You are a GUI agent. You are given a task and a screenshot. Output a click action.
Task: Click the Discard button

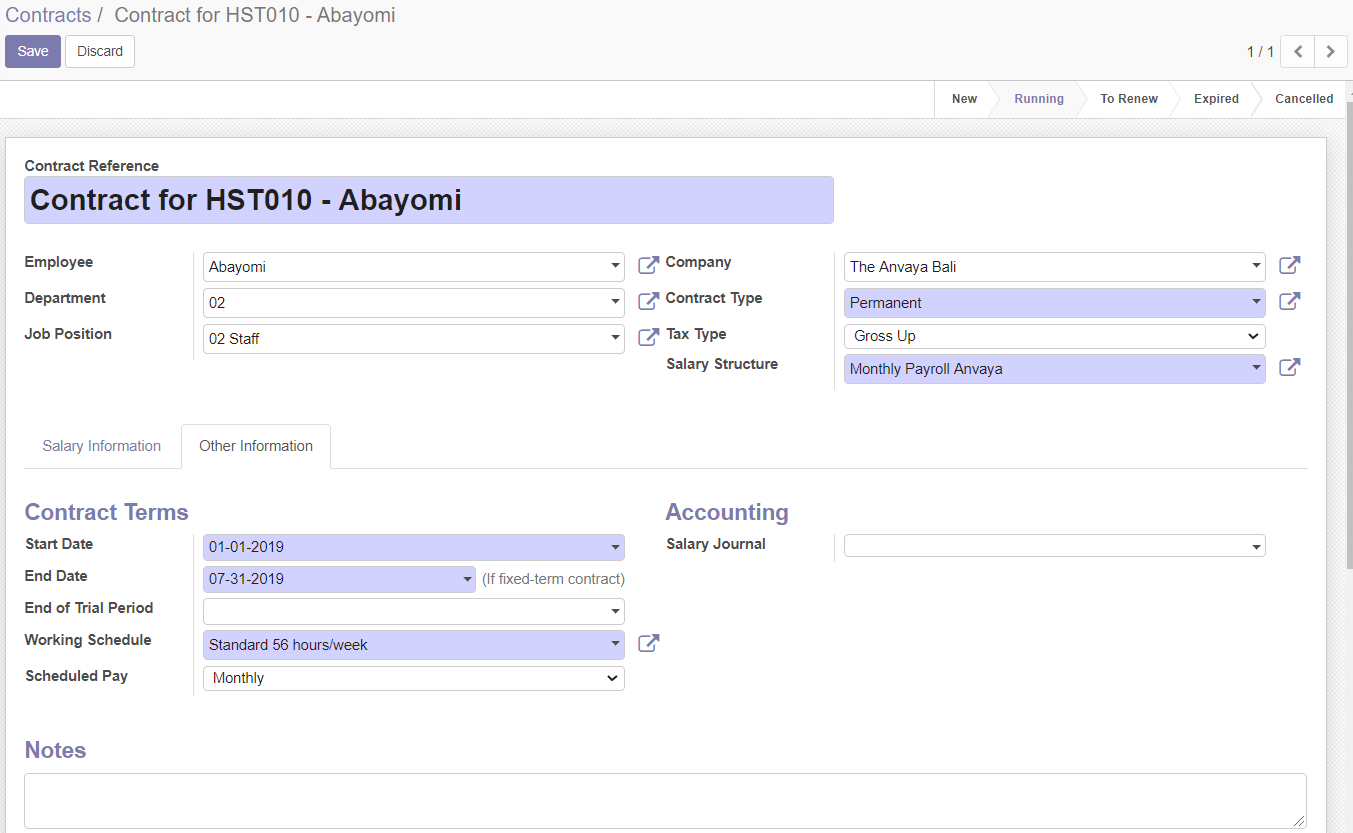(x=100, y=52)
